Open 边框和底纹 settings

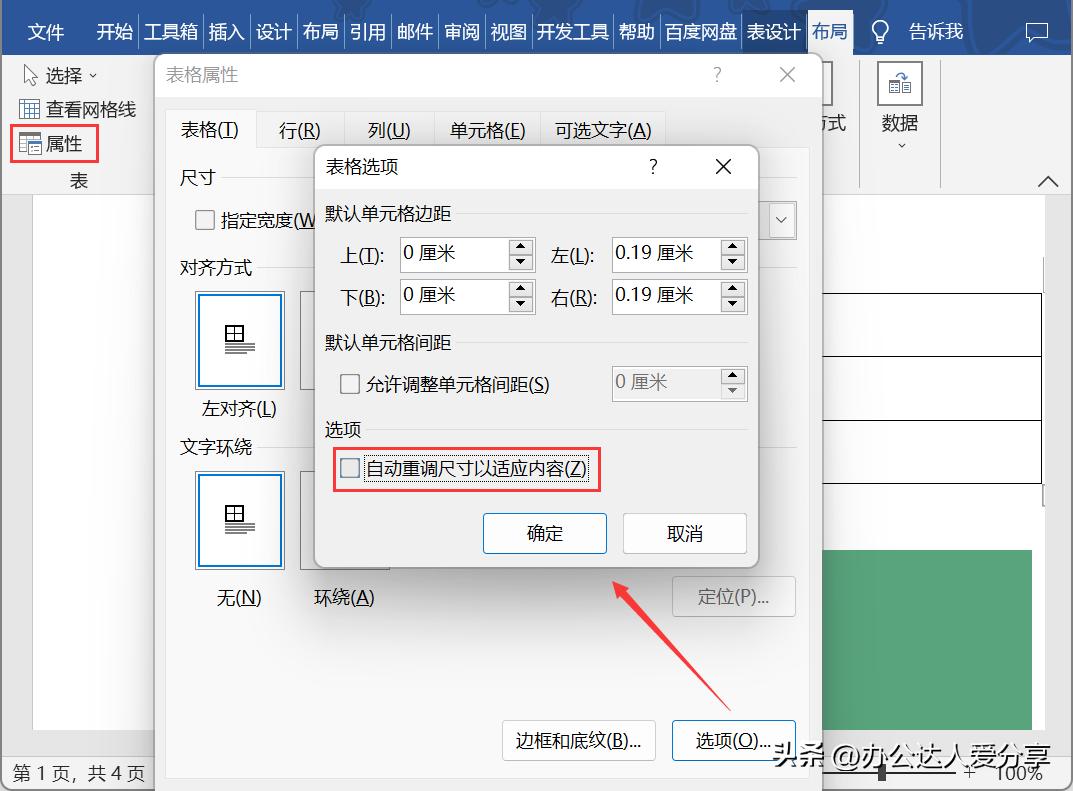click(x=578, y=741)
